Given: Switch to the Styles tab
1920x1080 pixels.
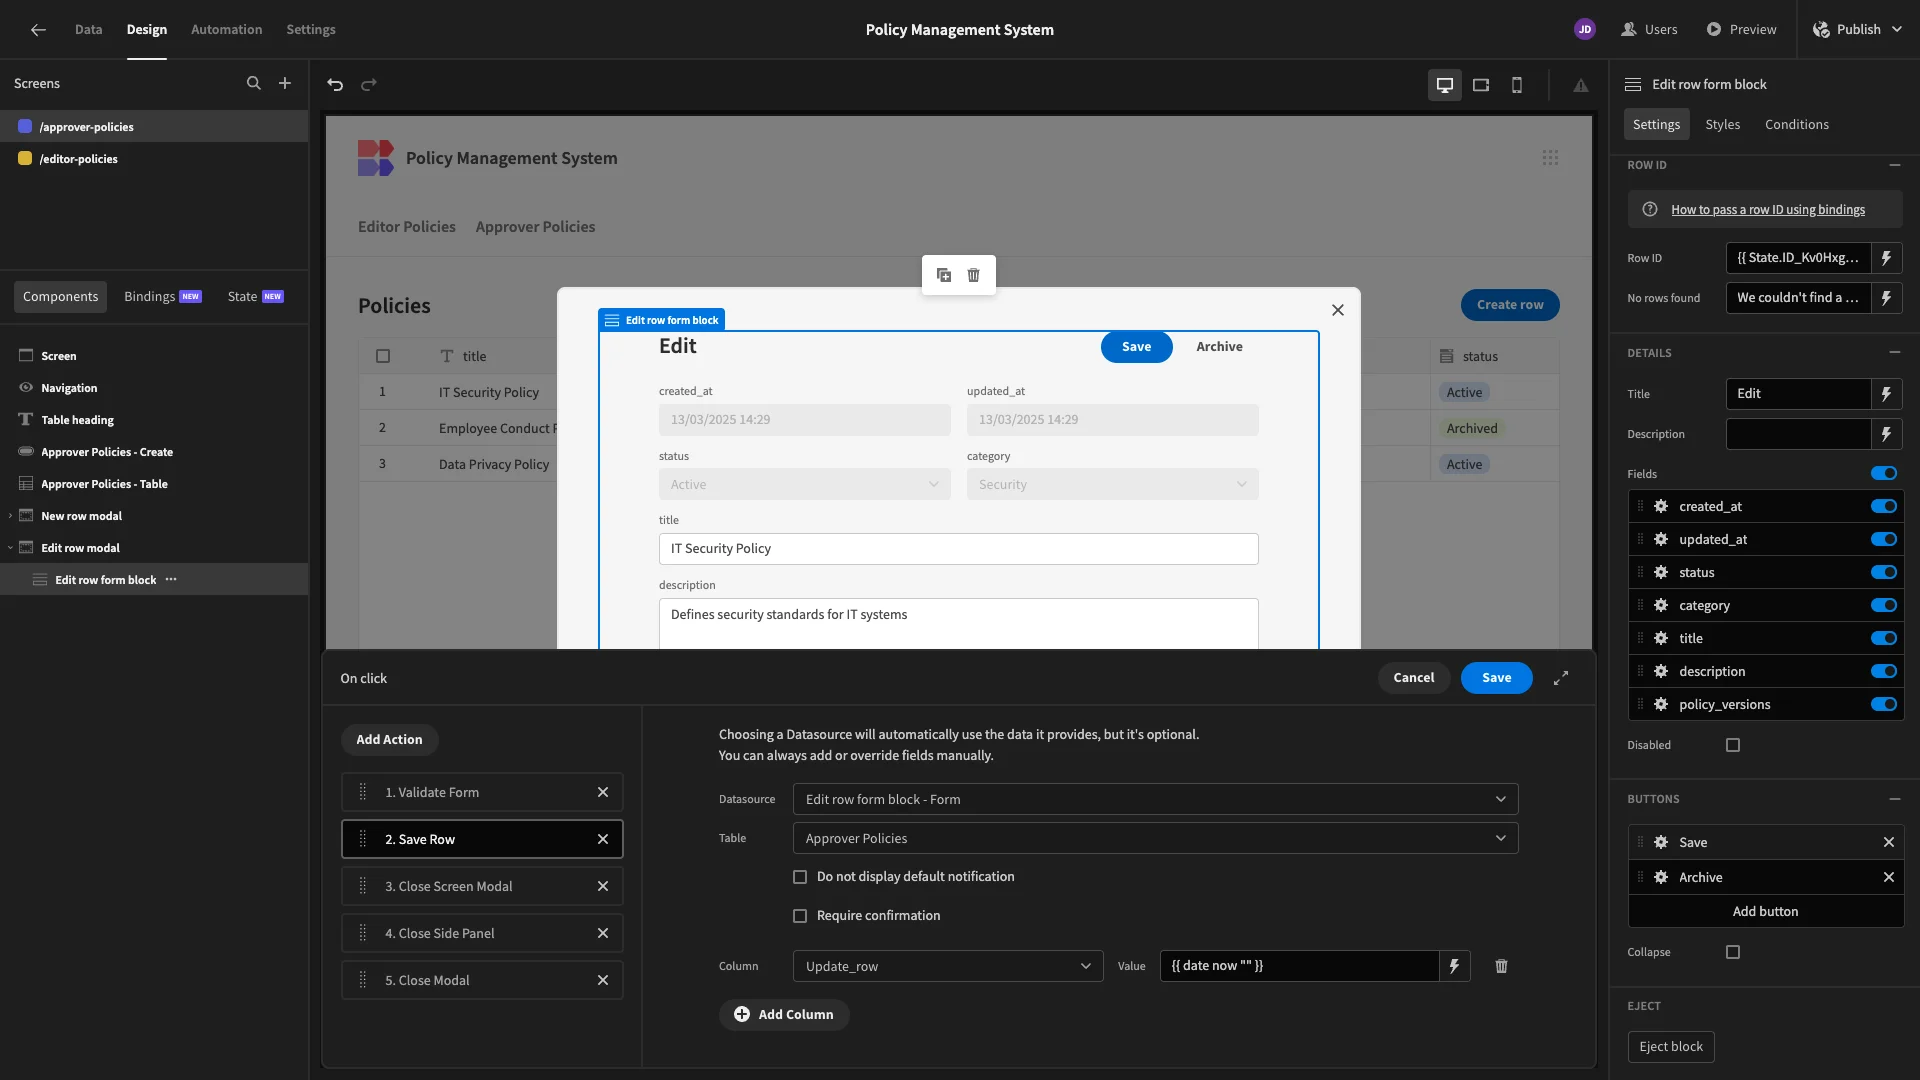Looking at the screenshot, I should point(1722,124).
